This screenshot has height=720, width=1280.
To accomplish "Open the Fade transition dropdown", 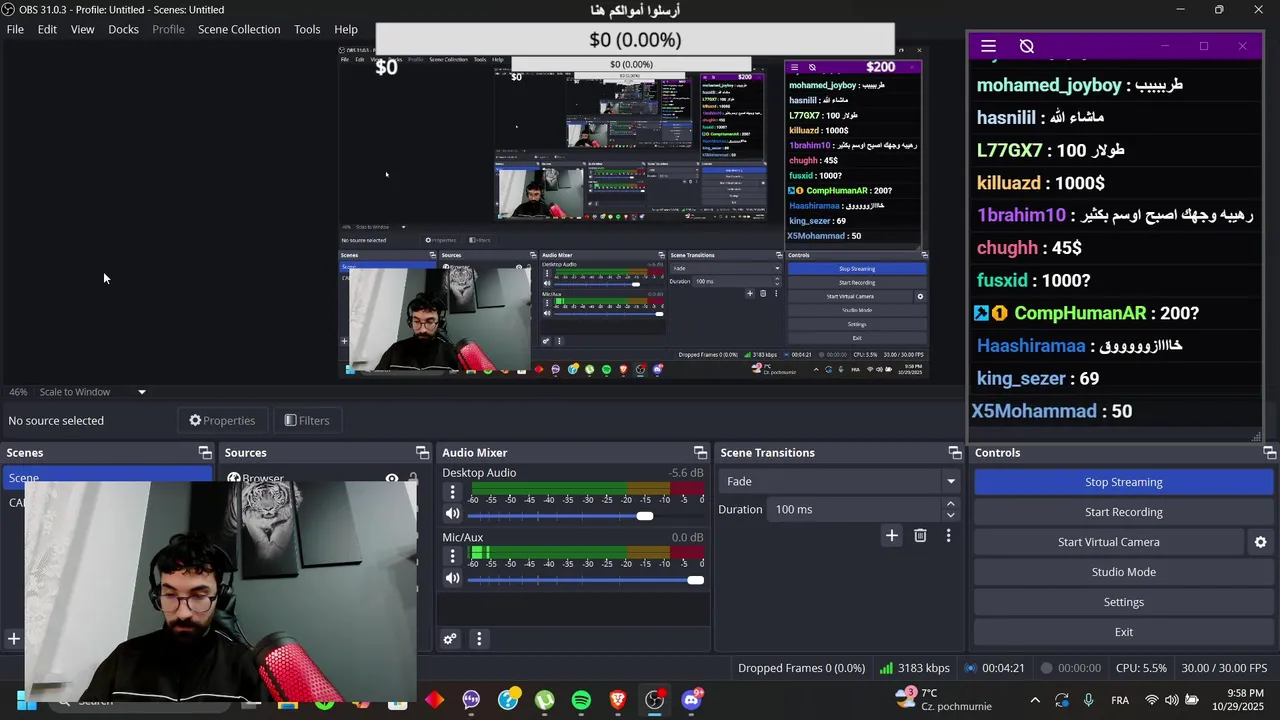I will pyautogui.click(x=838, y=481).
